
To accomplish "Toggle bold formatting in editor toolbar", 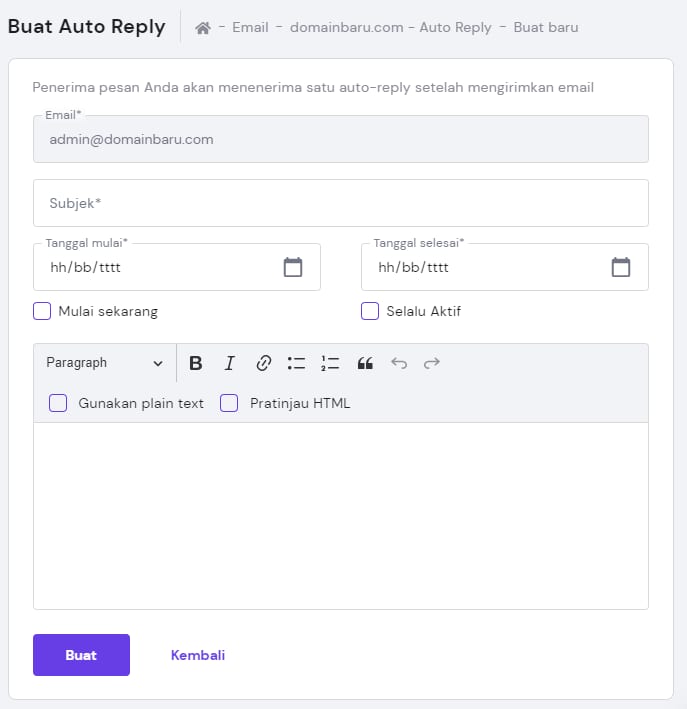I will point(196,363).
